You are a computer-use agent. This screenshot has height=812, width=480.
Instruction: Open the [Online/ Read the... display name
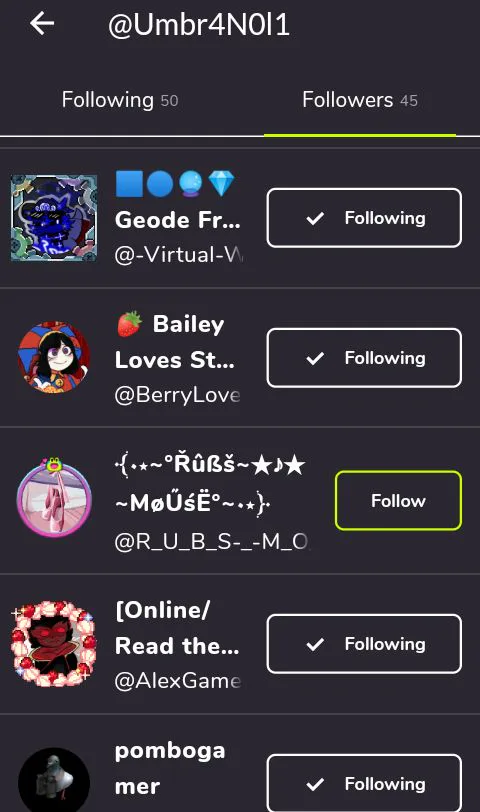[177, 628]
